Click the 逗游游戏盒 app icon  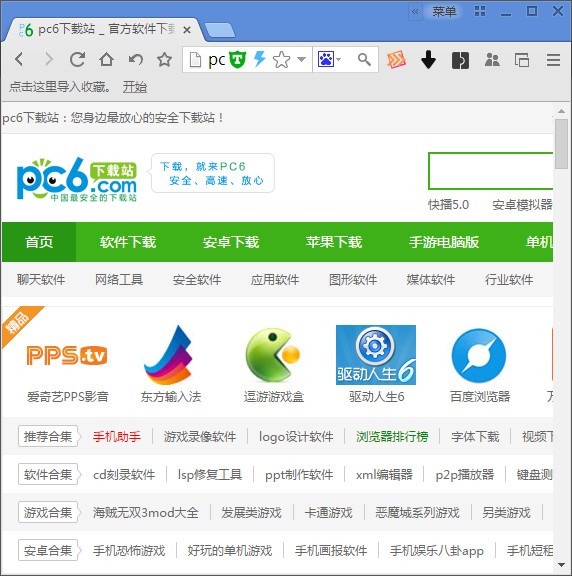pyautogui.click(x=273, y=355)
